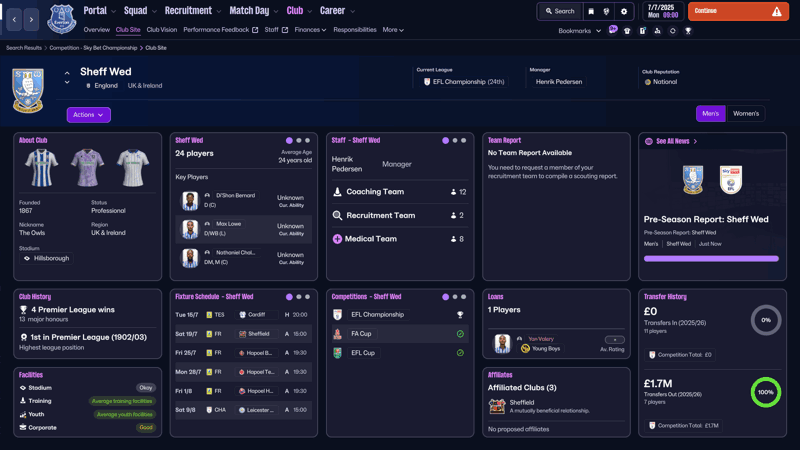Click the EFL Championship trophy icon in Competitions
Viewport: 800px width, 450px height.
tap(460, 315)
